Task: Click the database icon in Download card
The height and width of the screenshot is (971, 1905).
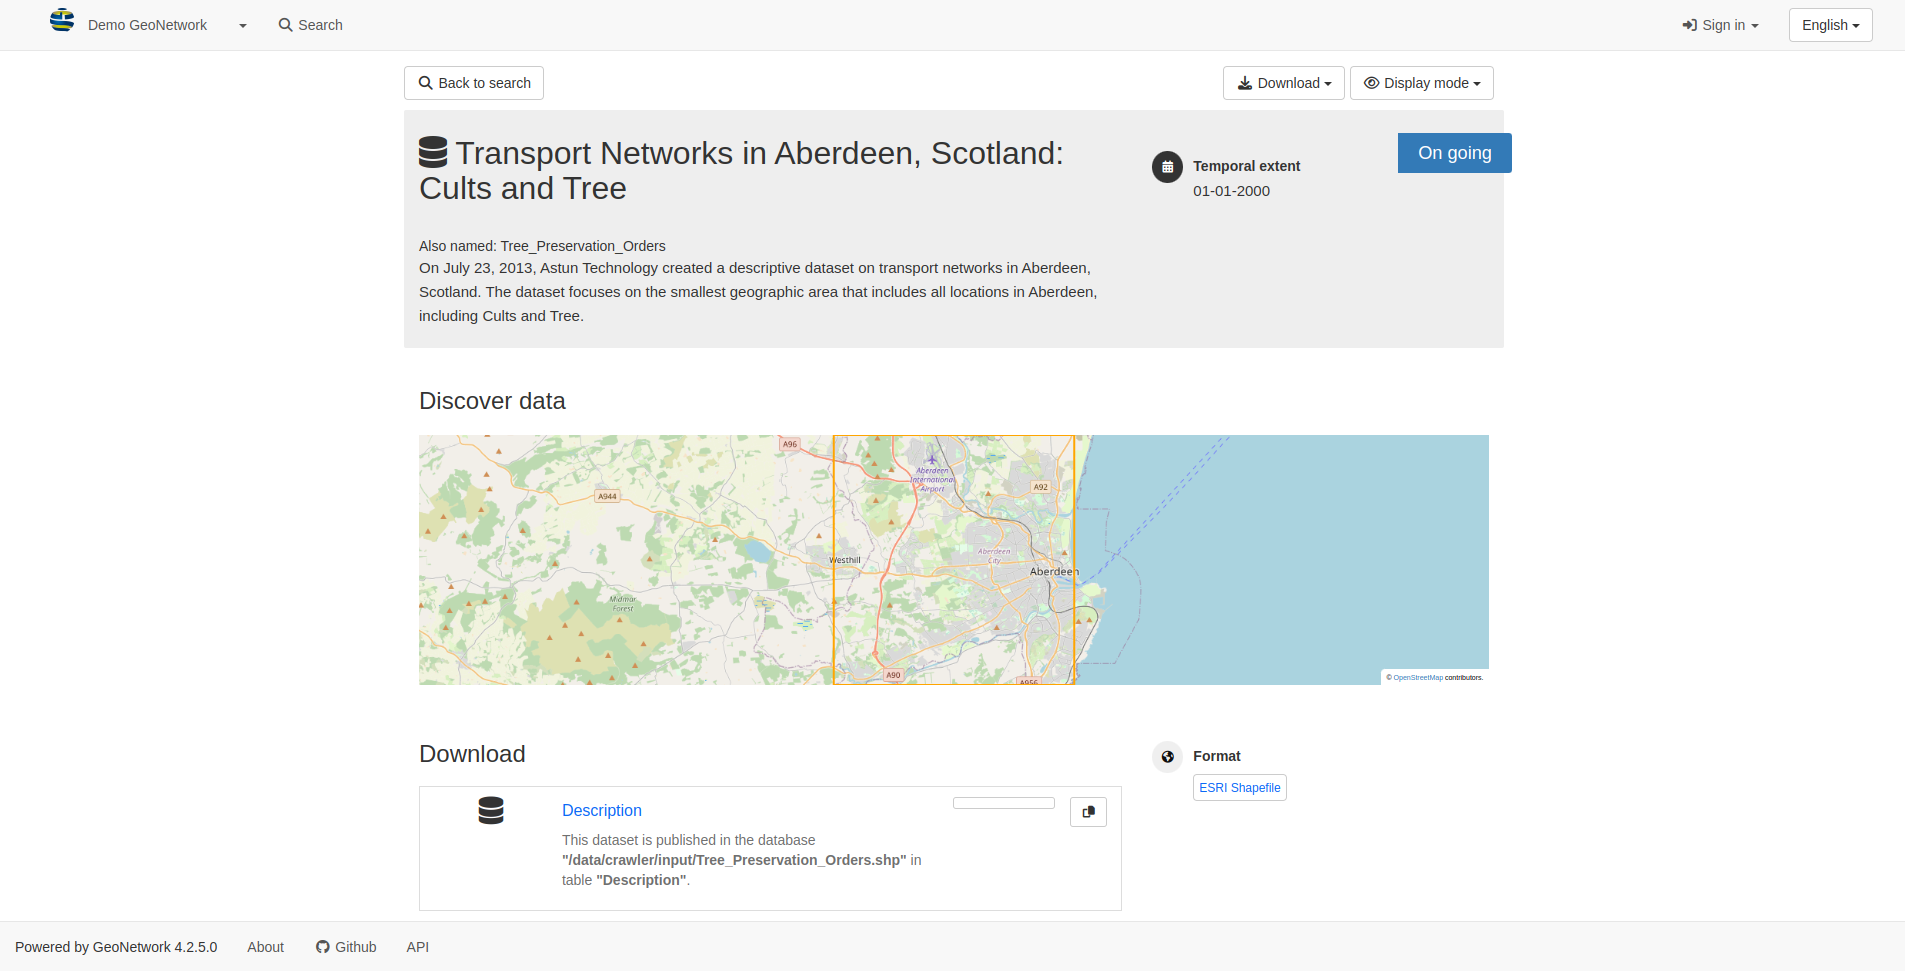Action: point(491,810)
